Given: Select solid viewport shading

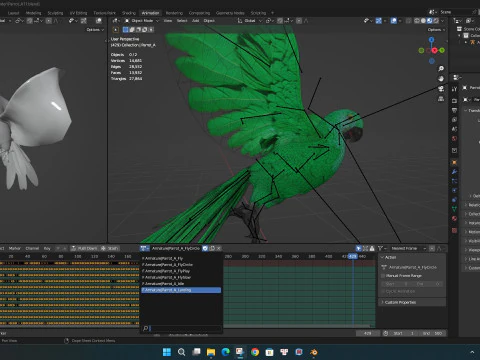Looking at the screenshot, I should click(x=423, y=21).
